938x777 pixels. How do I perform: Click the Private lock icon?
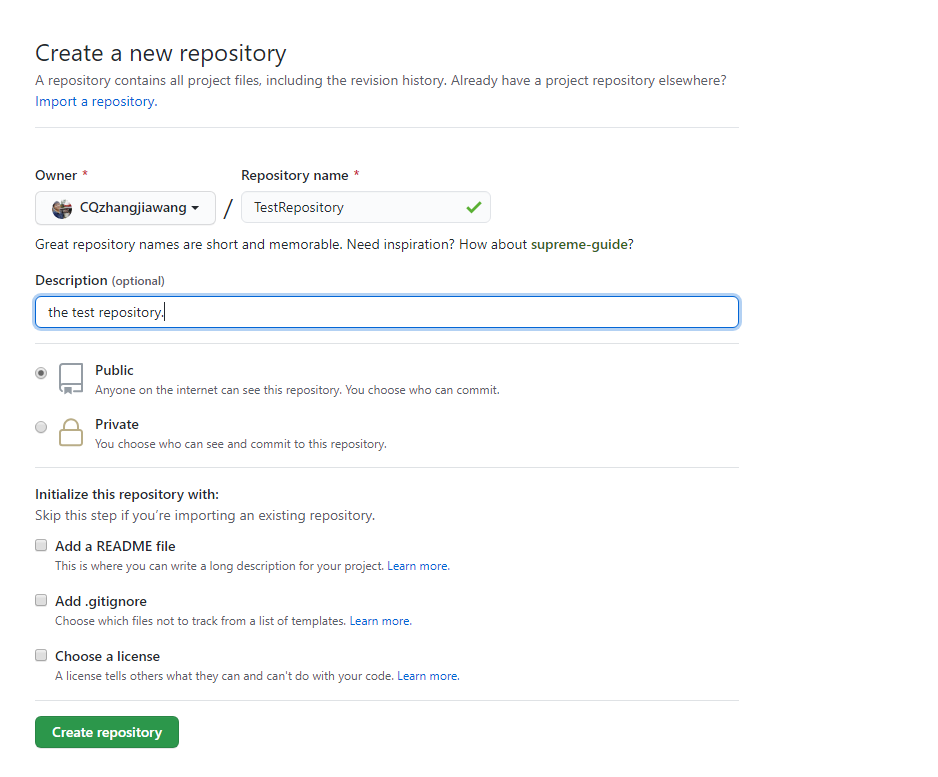(71, 432)
